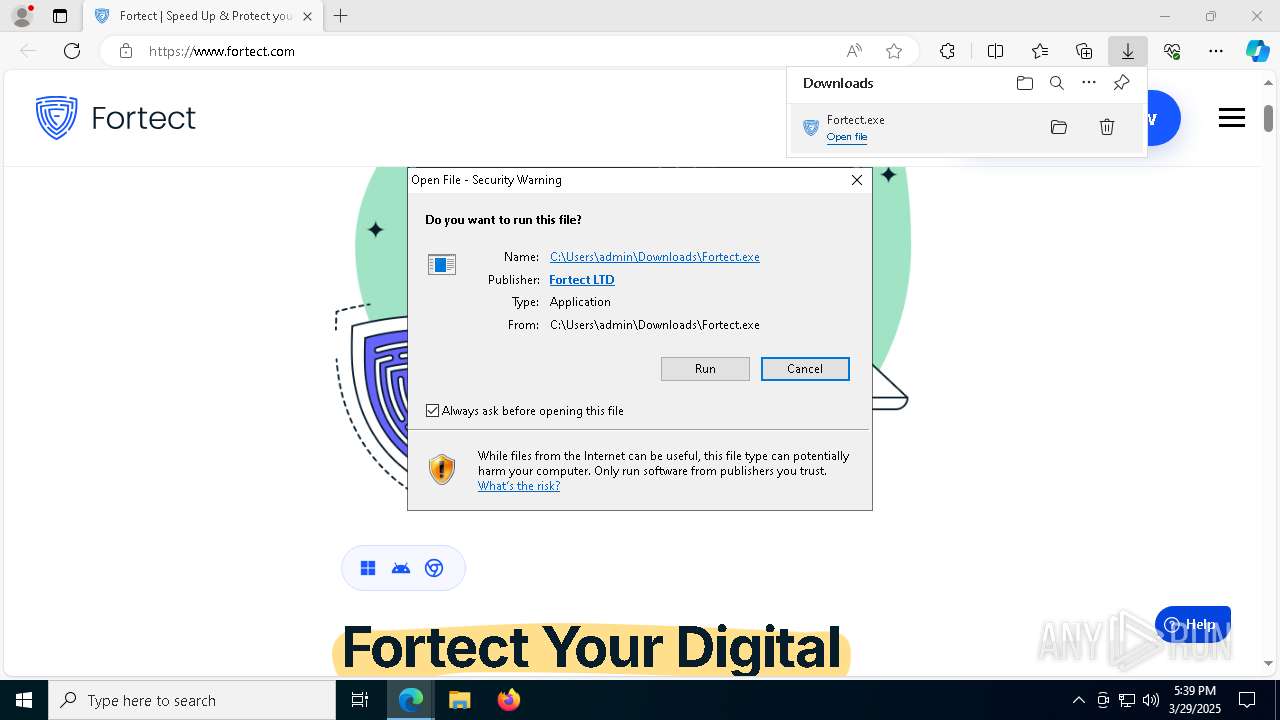Open notification center
Screen dimensions: 1280x720
point(1247,700)
